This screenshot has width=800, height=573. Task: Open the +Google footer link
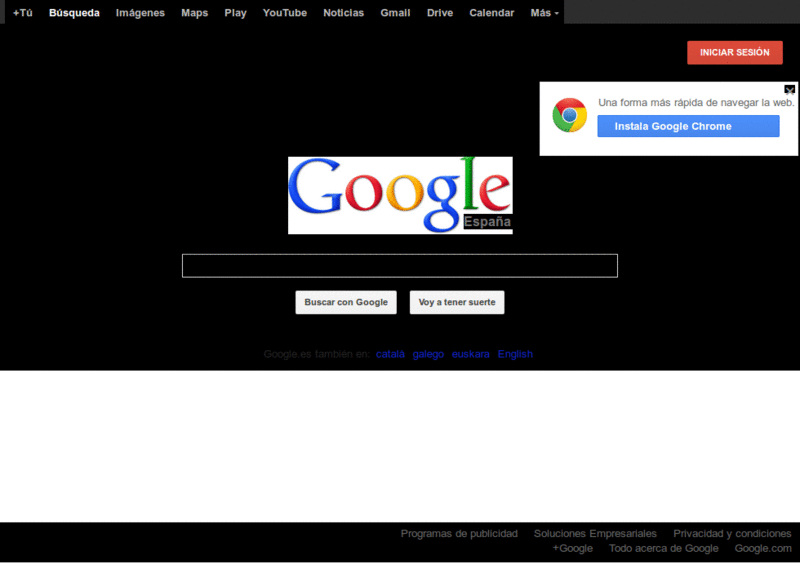(x=572, y=549)
